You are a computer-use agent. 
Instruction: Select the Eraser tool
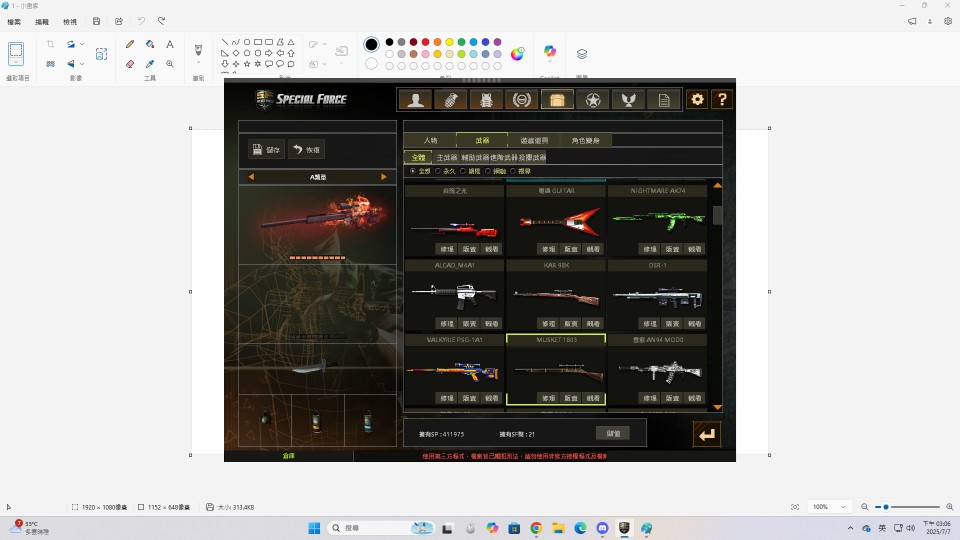[130, 64]
